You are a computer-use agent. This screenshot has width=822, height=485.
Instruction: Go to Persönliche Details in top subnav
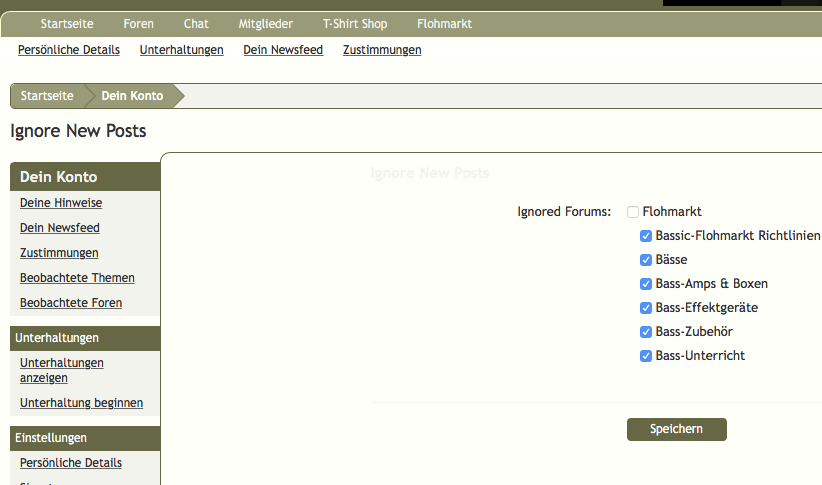[69, 50]
